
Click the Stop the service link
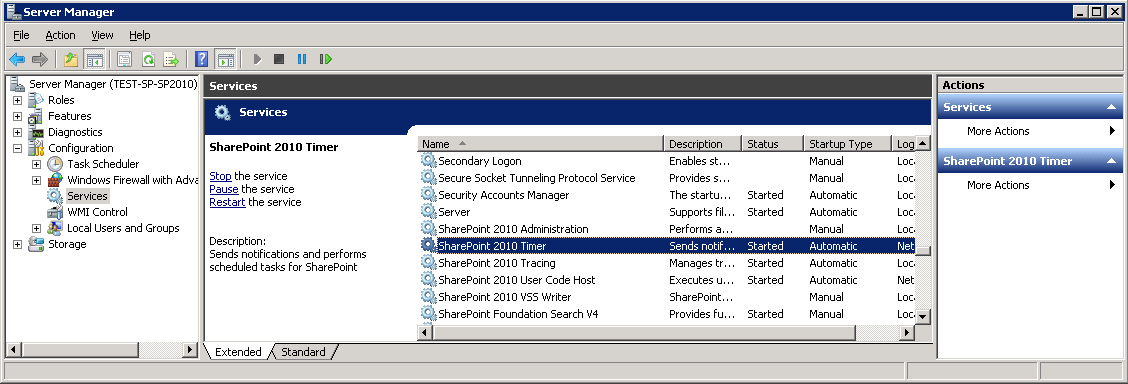click(220, 176)
